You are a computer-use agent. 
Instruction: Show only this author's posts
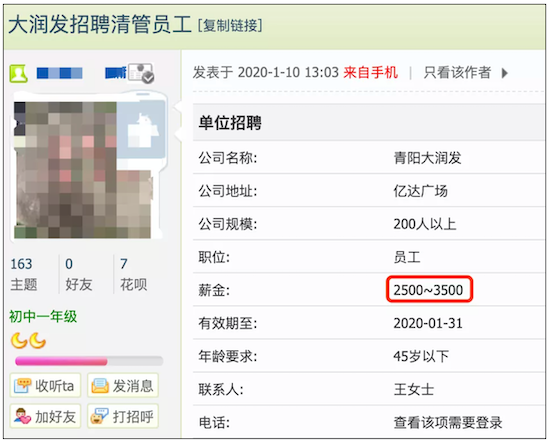point(457,73)
